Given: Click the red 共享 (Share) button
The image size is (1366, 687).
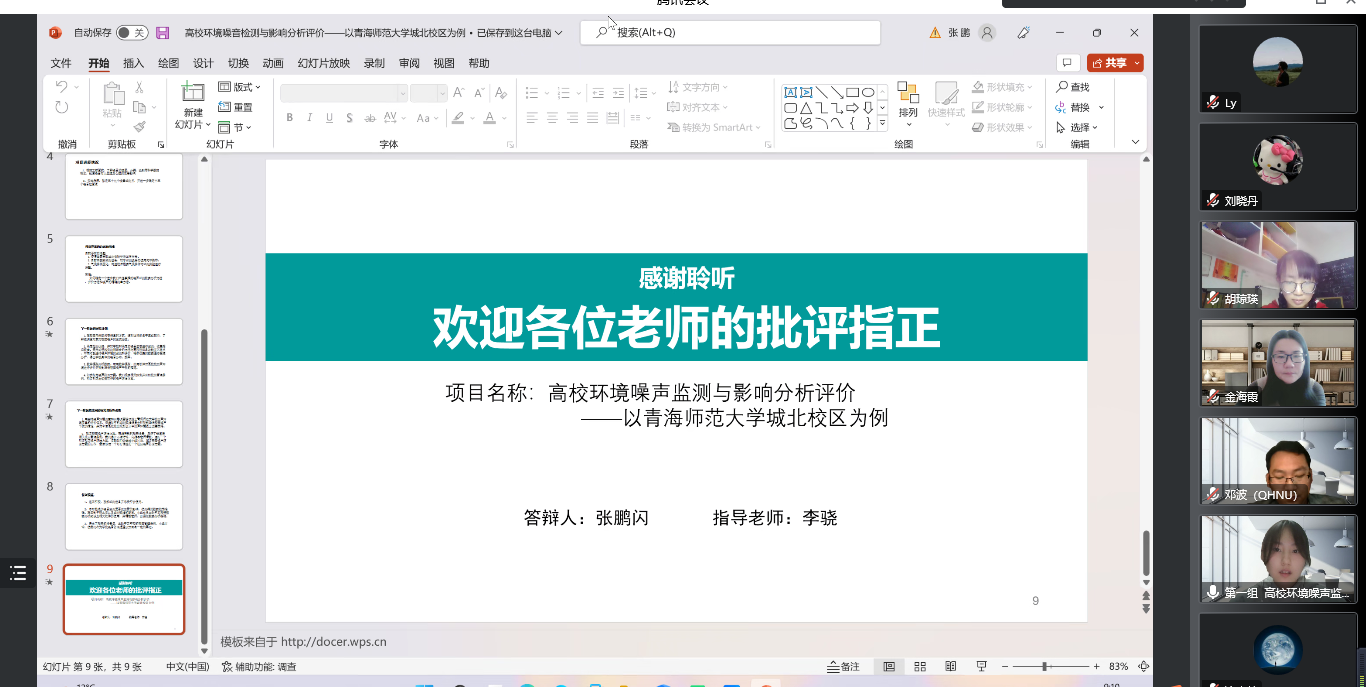Looking at the screenshot, I should [1114, 63].
